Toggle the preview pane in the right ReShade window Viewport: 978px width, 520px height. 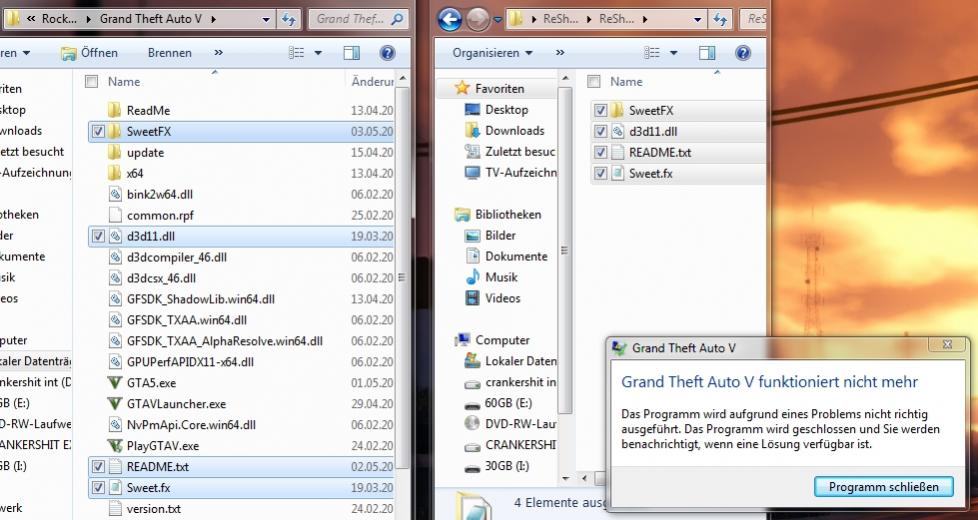[x=707, y=53]
